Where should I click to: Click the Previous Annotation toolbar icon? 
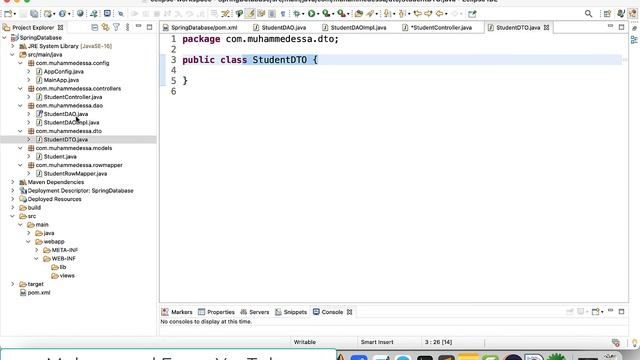pos(402,14)
